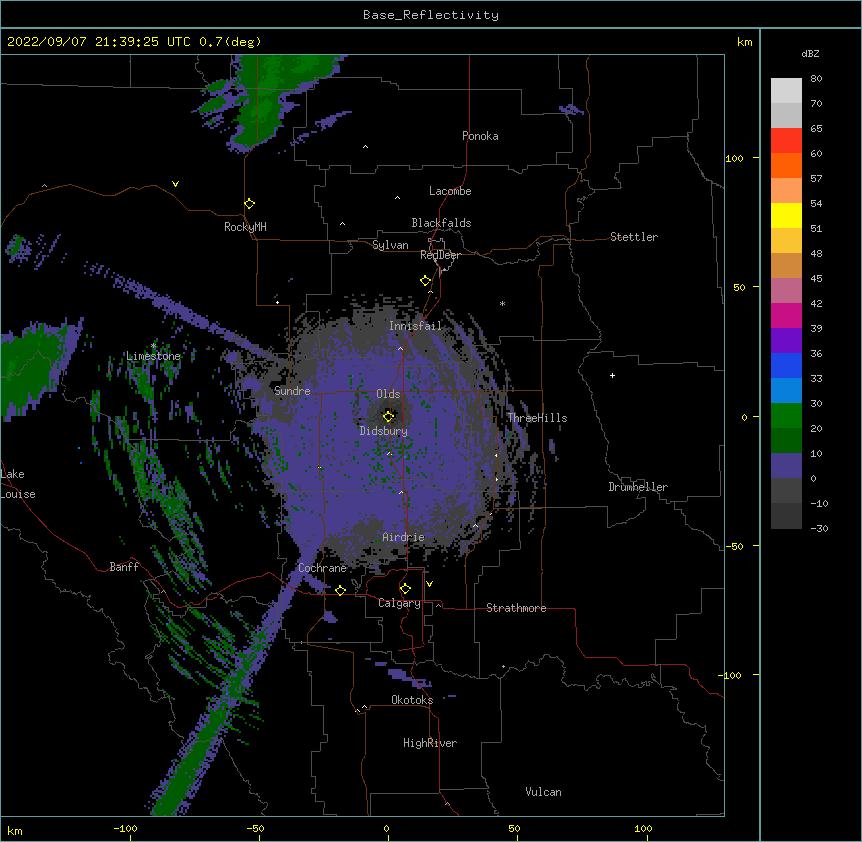This screenshot has width=862, height=842.
Task: Click the ThreeHills map label
Action: pos(537,418)
